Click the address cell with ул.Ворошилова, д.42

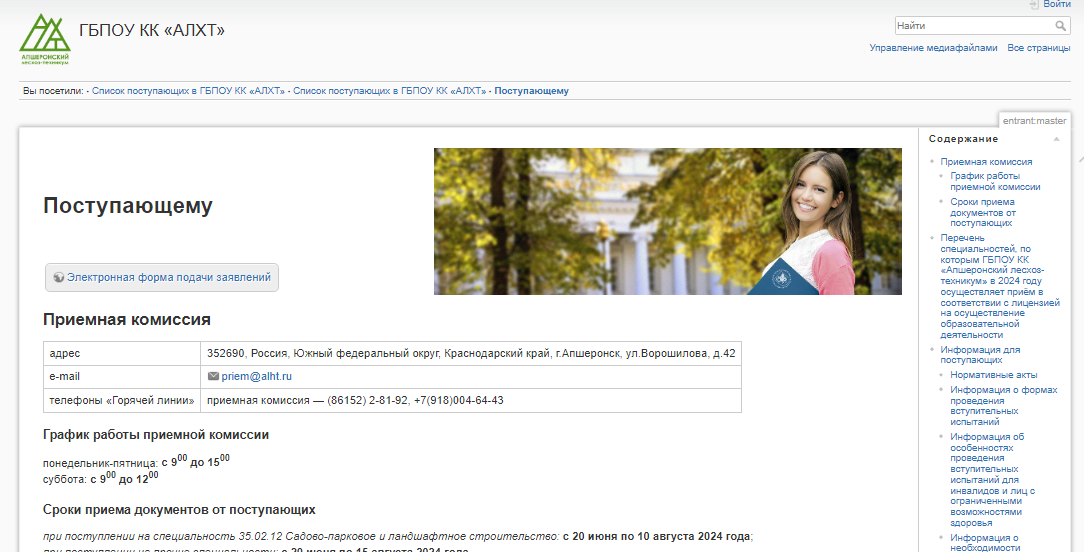point(471,353)
